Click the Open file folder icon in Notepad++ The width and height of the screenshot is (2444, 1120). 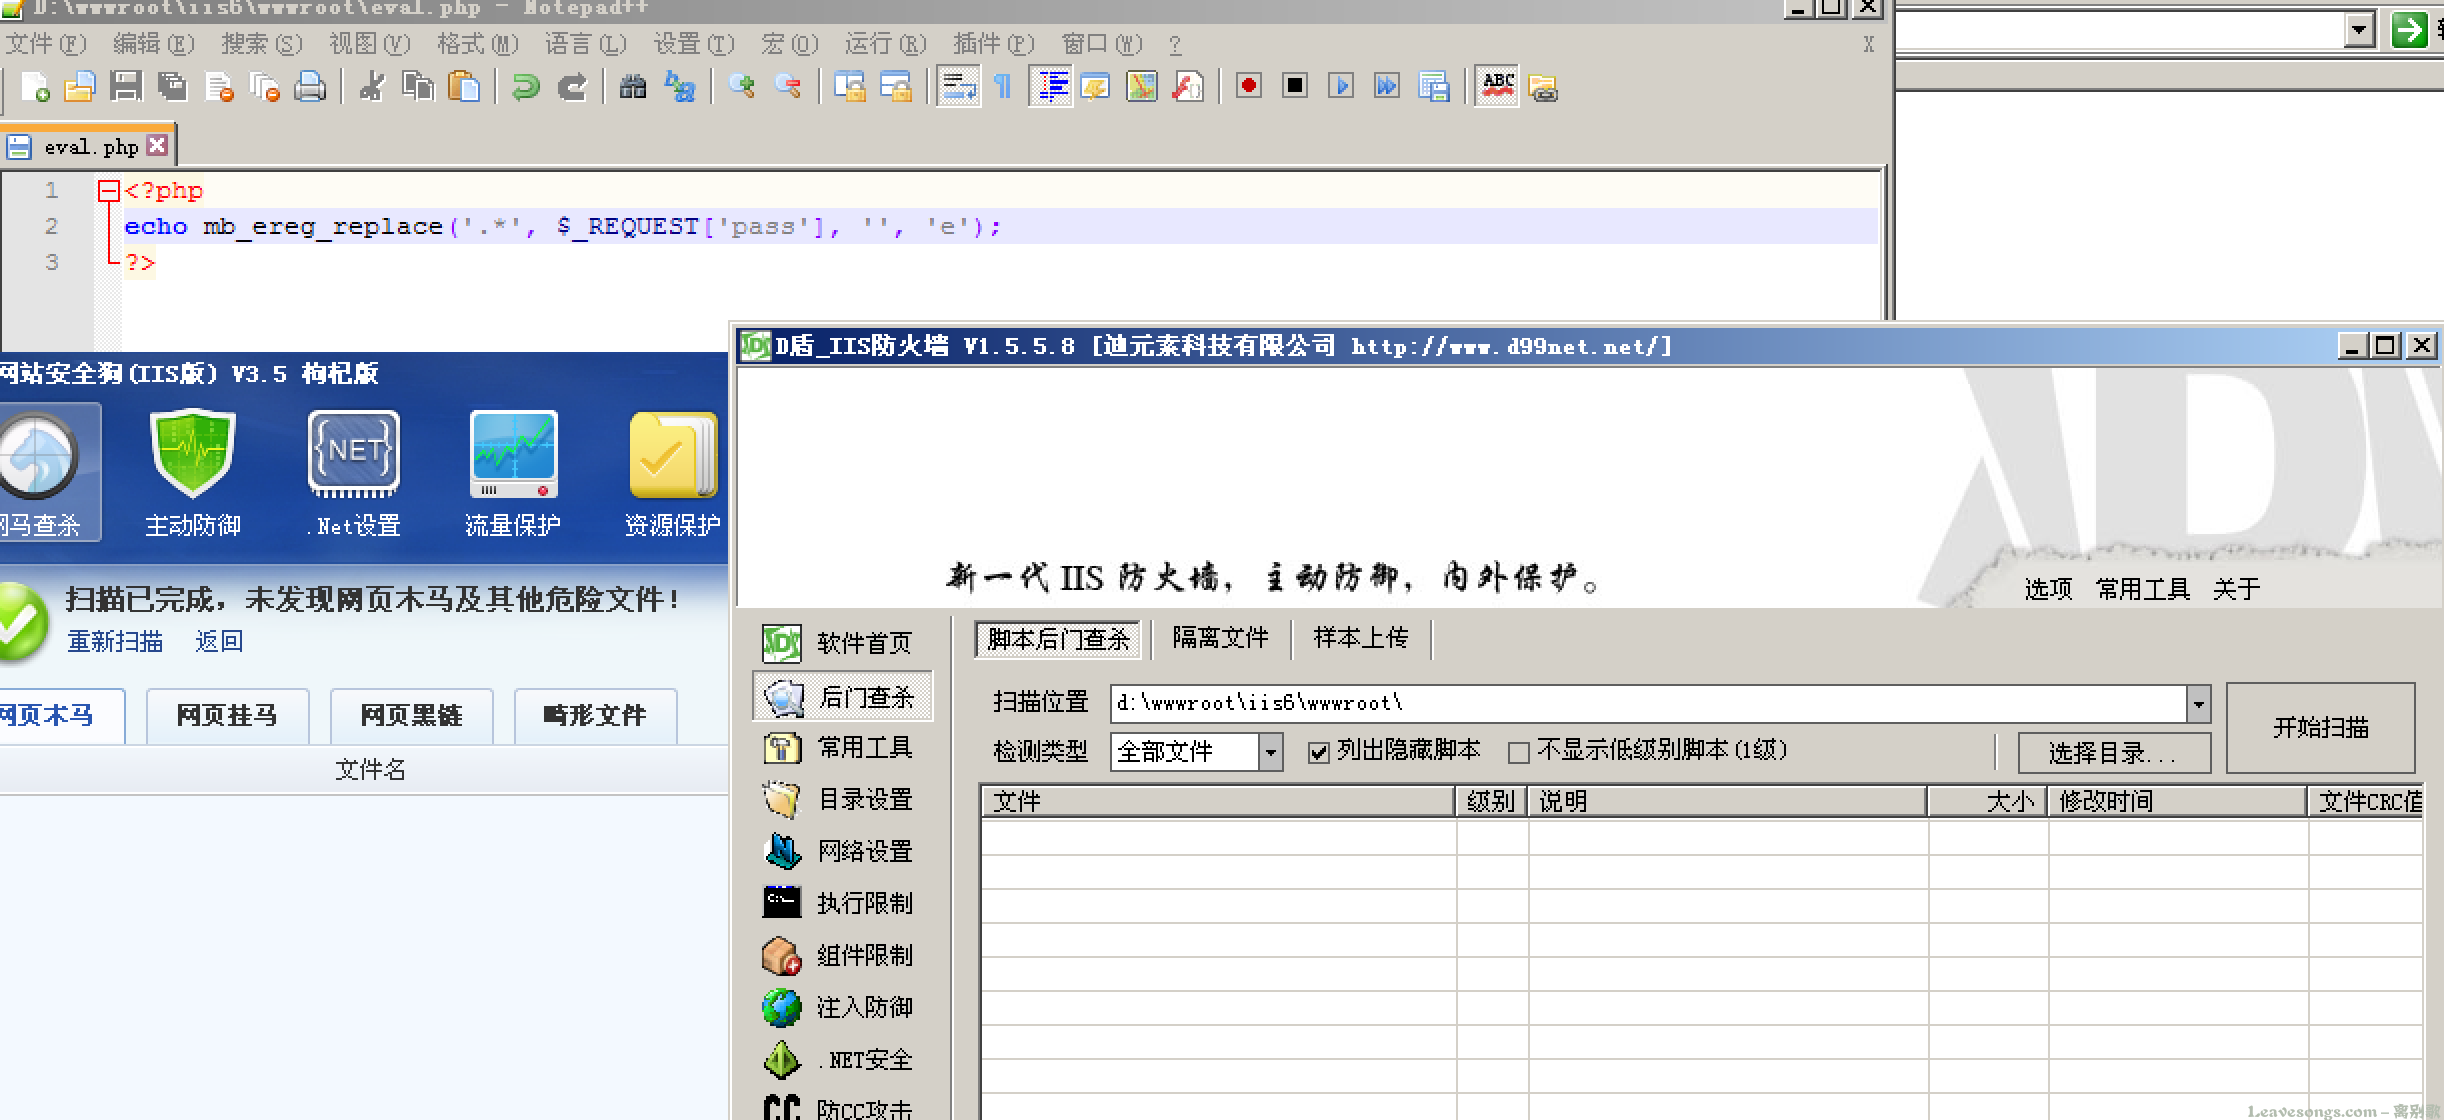[x=79, y=87]
